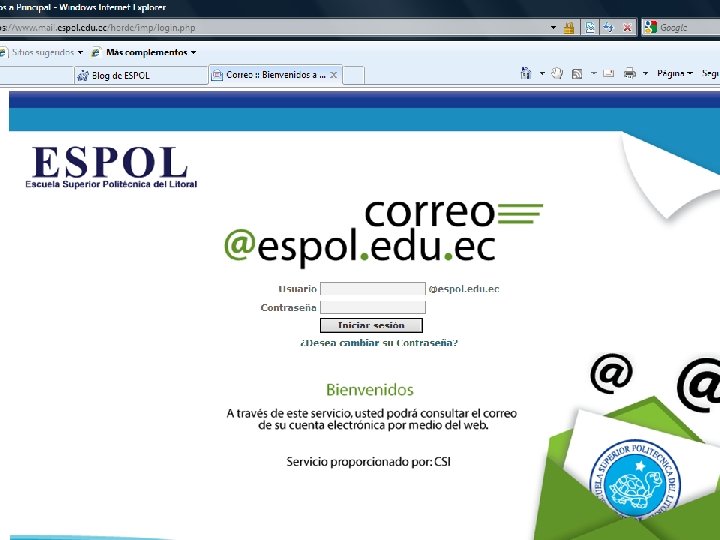
Task: Click the Usuario input field
Action: (x=373, y=289)
